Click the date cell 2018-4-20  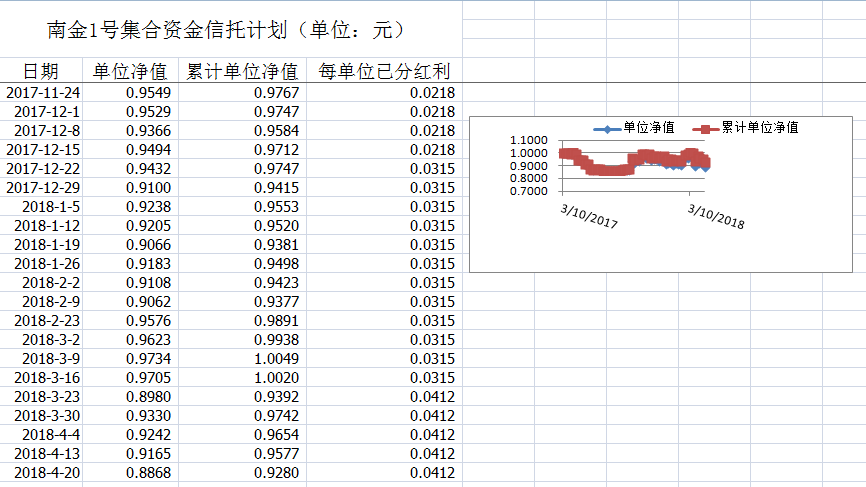coord(47,473)
